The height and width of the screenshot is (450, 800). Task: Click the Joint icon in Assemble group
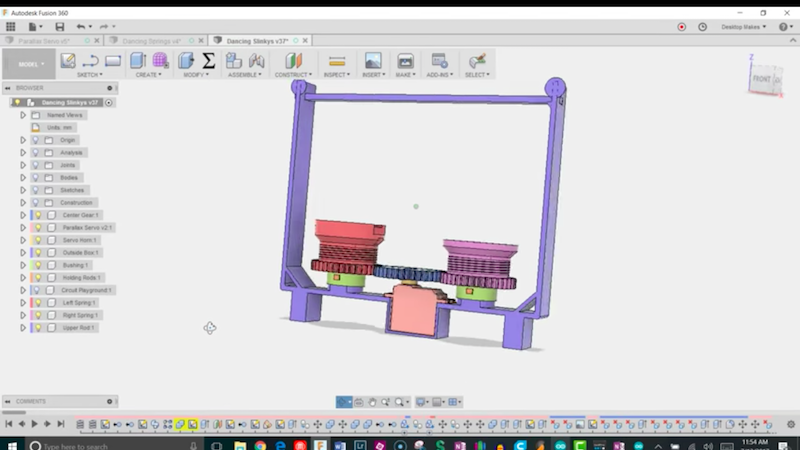point(256,61)
